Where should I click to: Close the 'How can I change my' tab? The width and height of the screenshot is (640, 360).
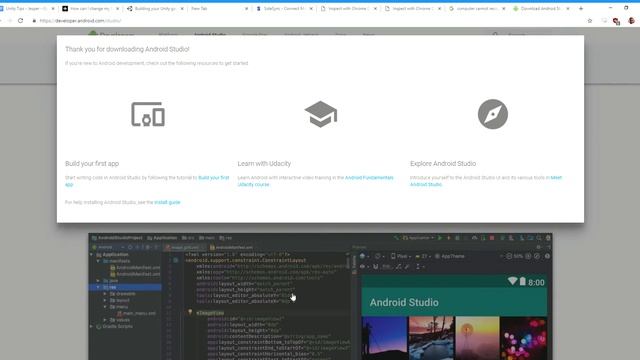pos(117,9)
